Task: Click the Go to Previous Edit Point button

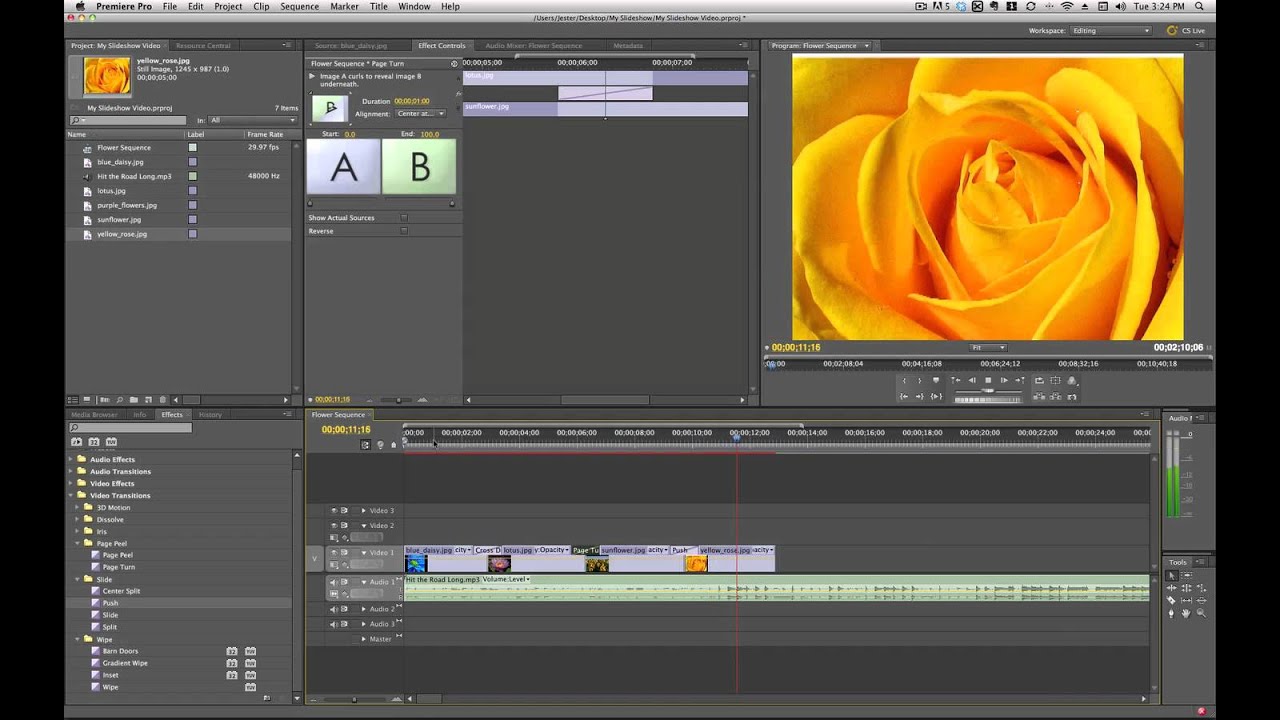Action: pos(955,380)
